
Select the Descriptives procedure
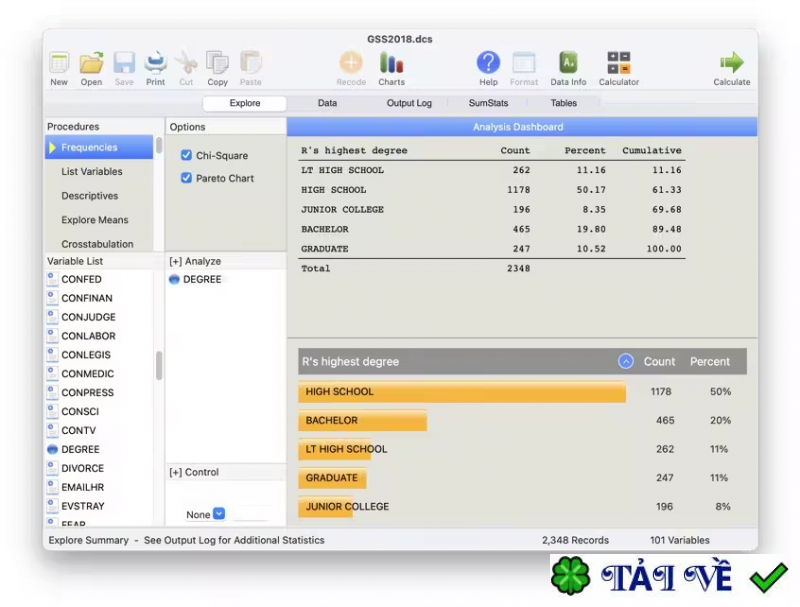(99, 196)
